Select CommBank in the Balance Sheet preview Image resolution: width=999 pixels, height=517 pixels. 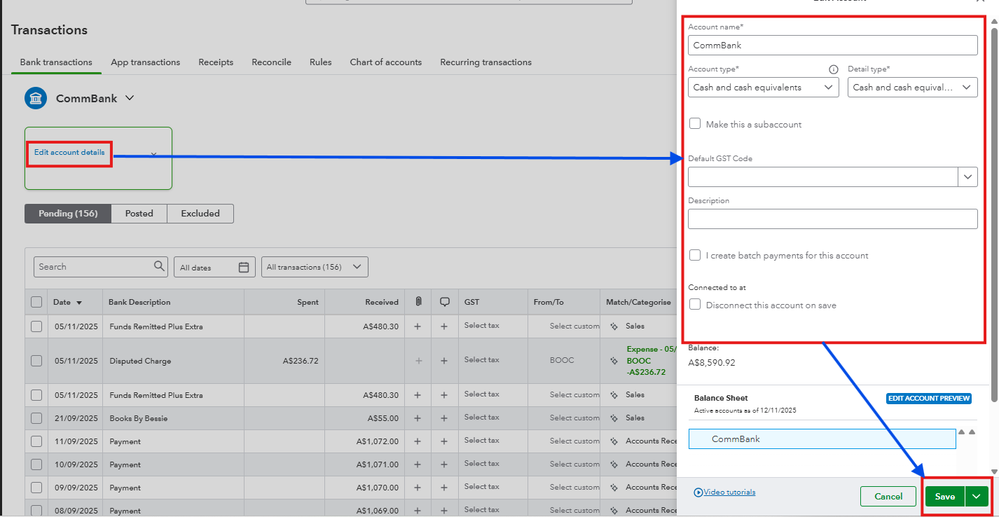[x=822, y=439]
